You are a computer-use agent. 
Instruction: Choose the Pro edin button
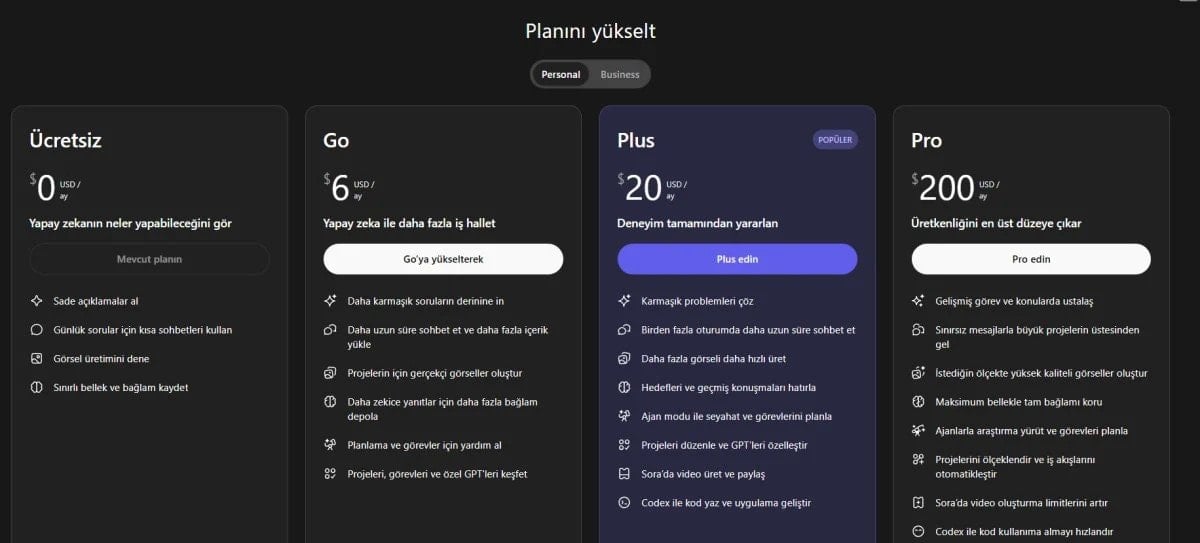1031,259
